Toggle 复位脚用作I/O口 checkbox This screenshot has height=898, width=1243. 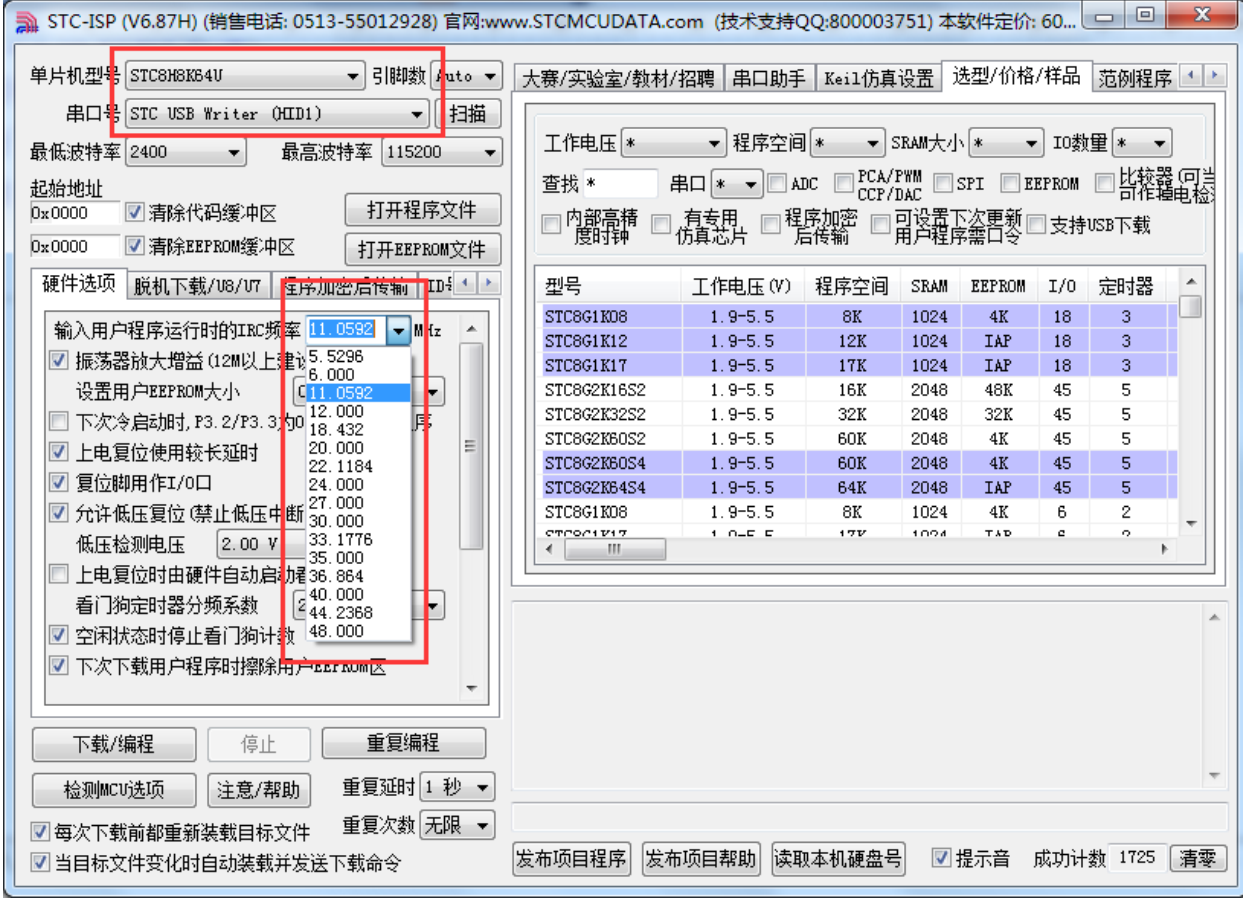click(x=59, y=483)
